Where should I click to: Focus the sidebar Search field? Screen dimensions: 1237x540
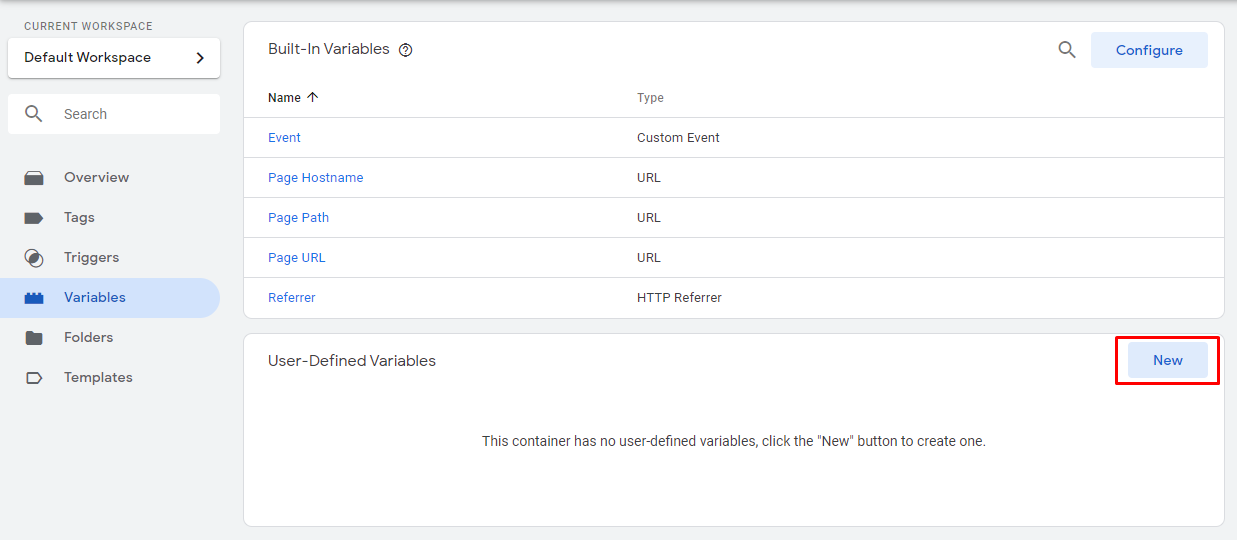(x=114, y=114)
